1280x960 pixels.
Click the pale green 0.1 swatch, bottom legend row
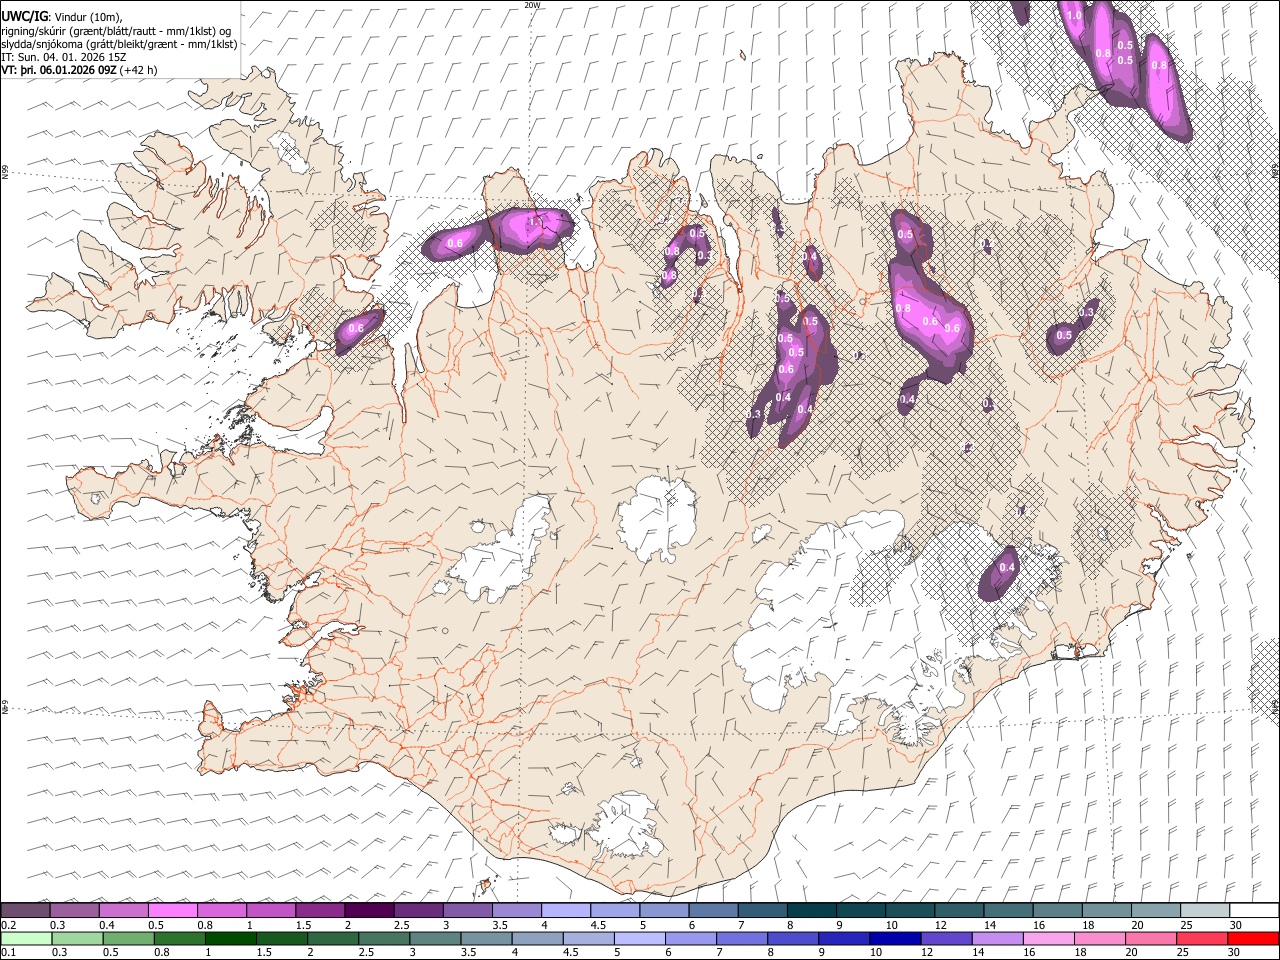click(26, 938)
